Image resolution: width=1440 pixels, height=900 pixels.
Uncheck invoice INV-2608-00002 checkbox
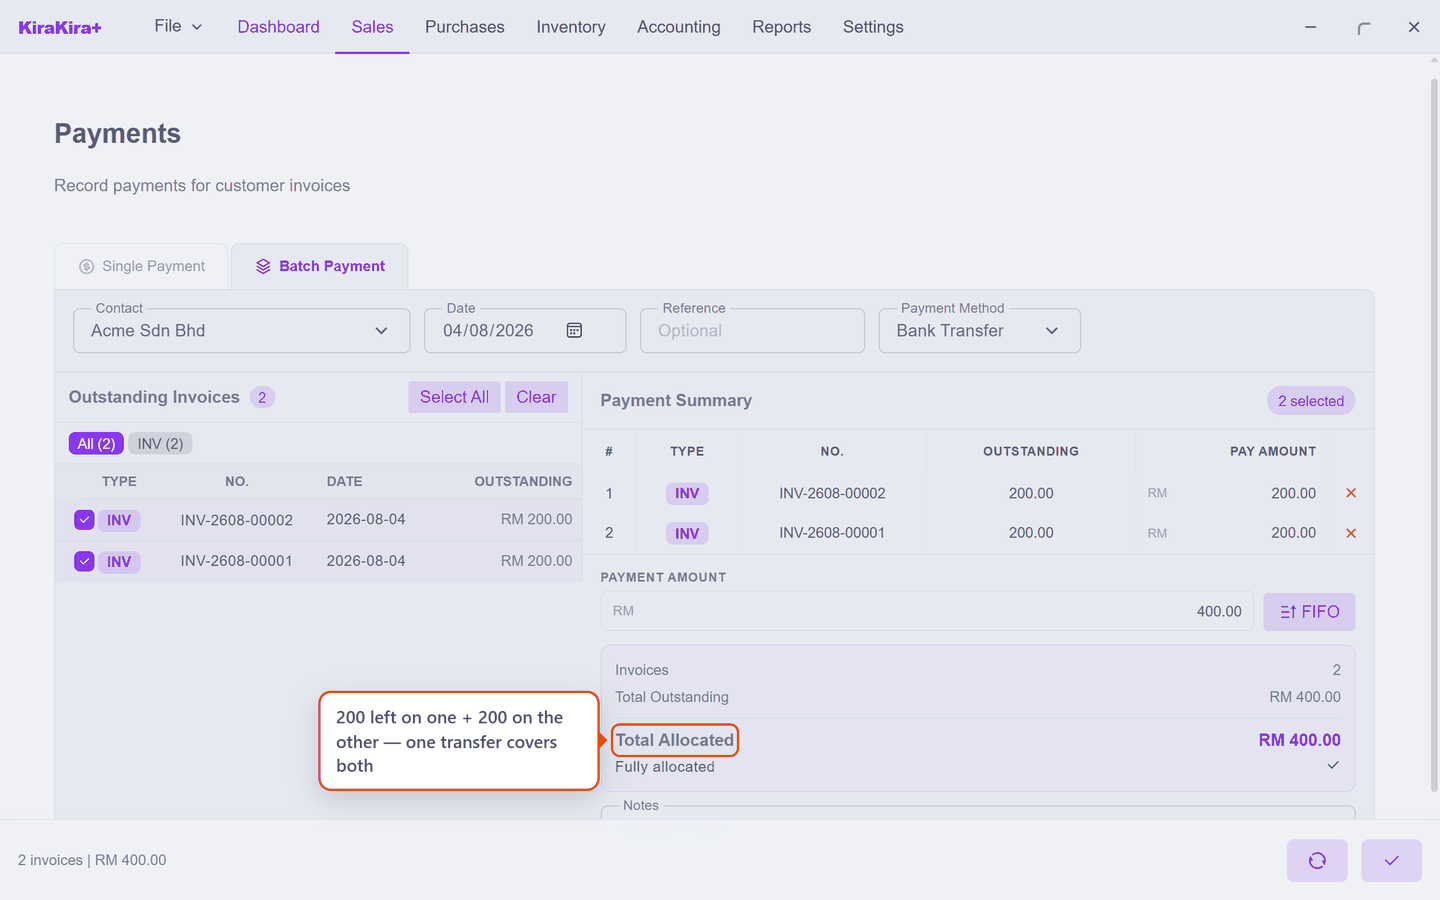click(84, 520)
